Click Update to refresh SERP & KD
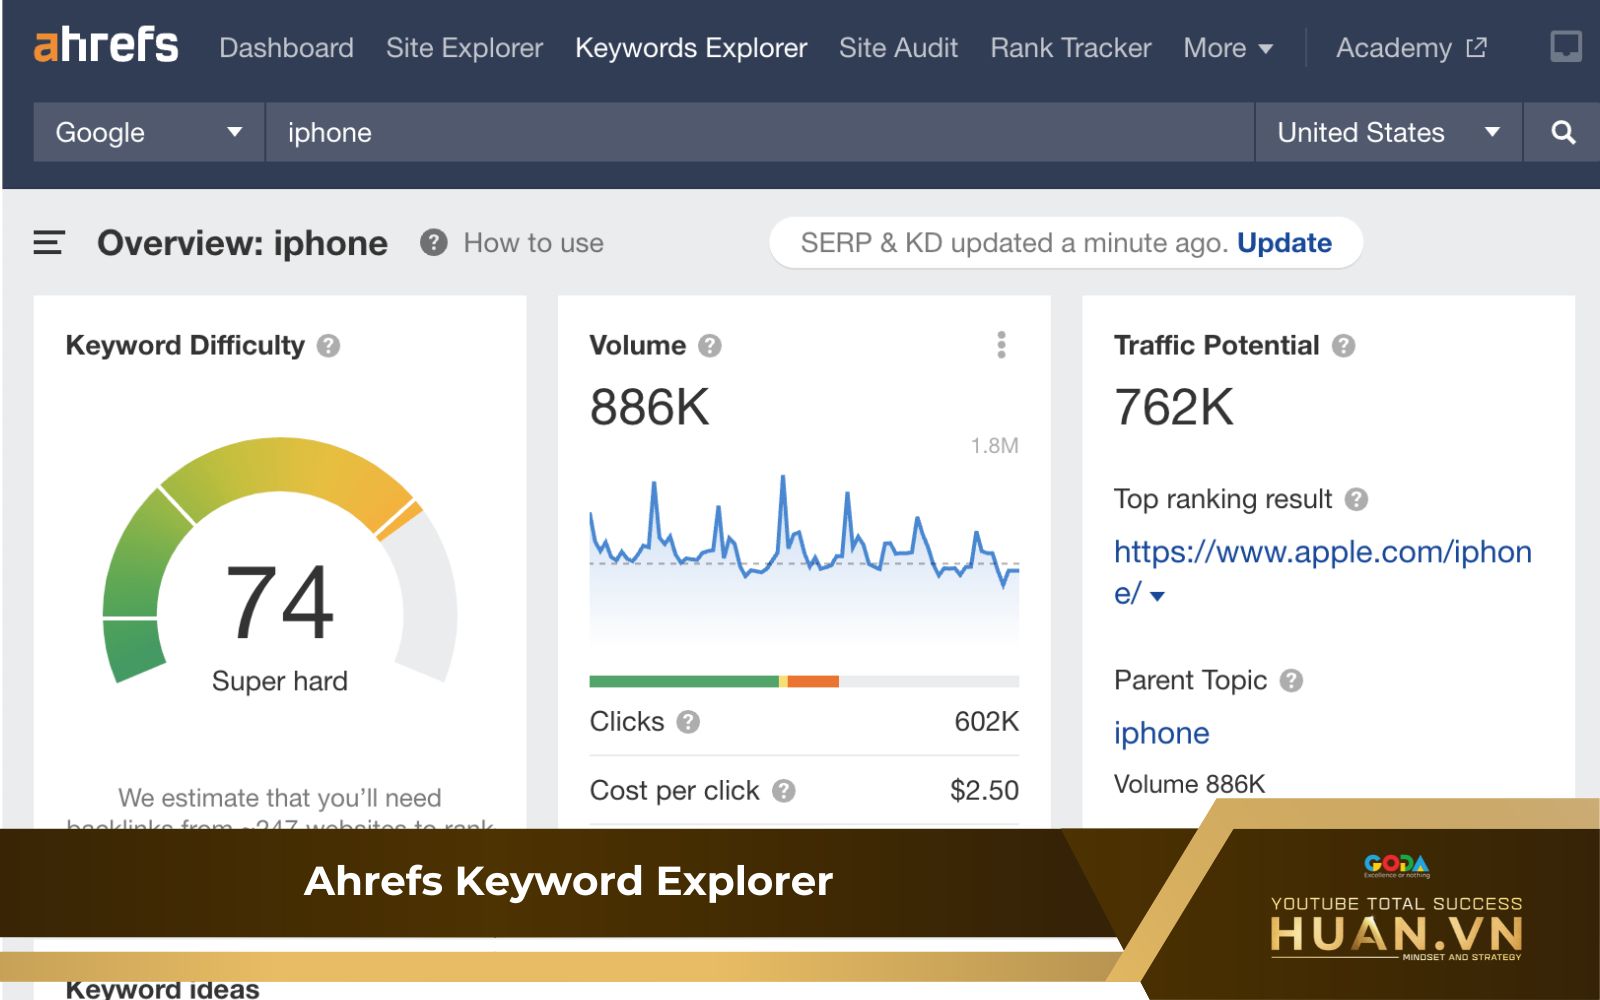Viewport: 1600px width, 1000px height. pyautogui.click(x=1284, y=243)
